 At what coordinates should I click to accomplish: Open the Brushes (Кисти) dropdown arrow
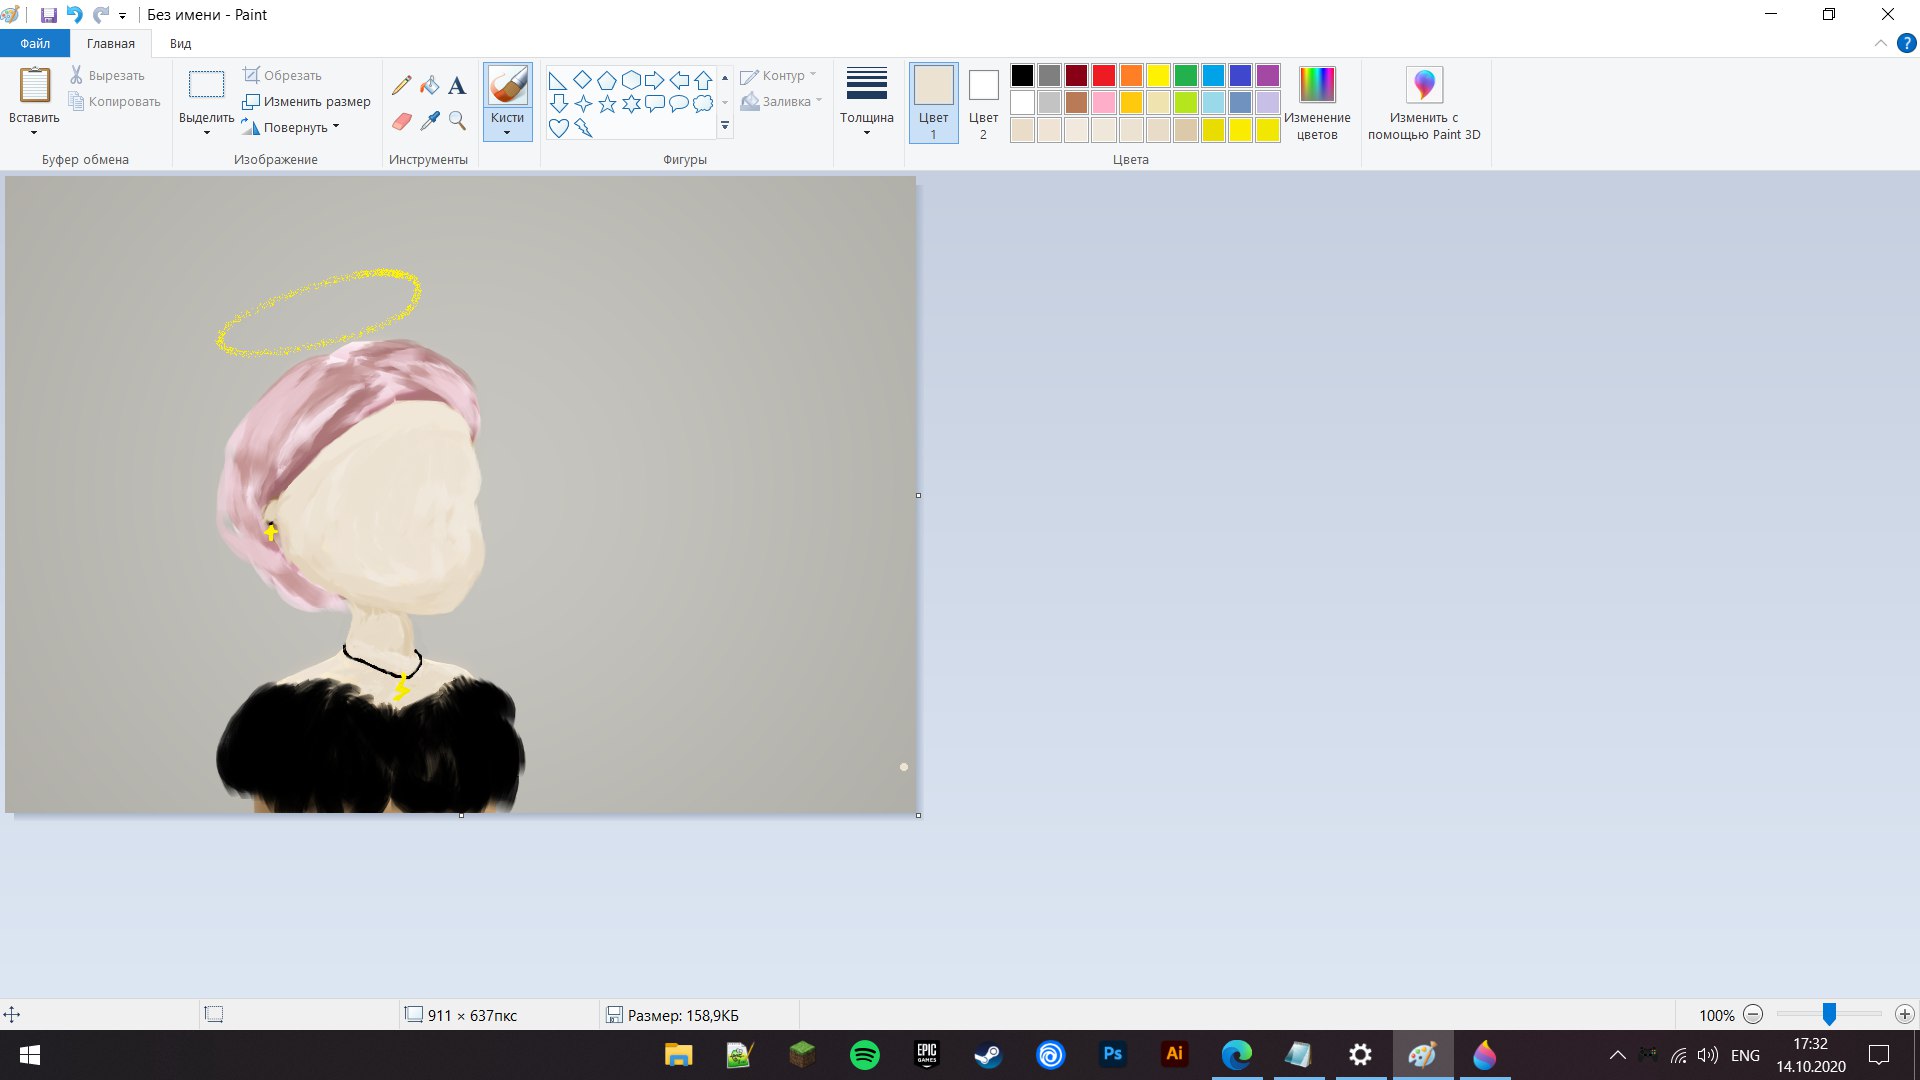coord(507,133)
